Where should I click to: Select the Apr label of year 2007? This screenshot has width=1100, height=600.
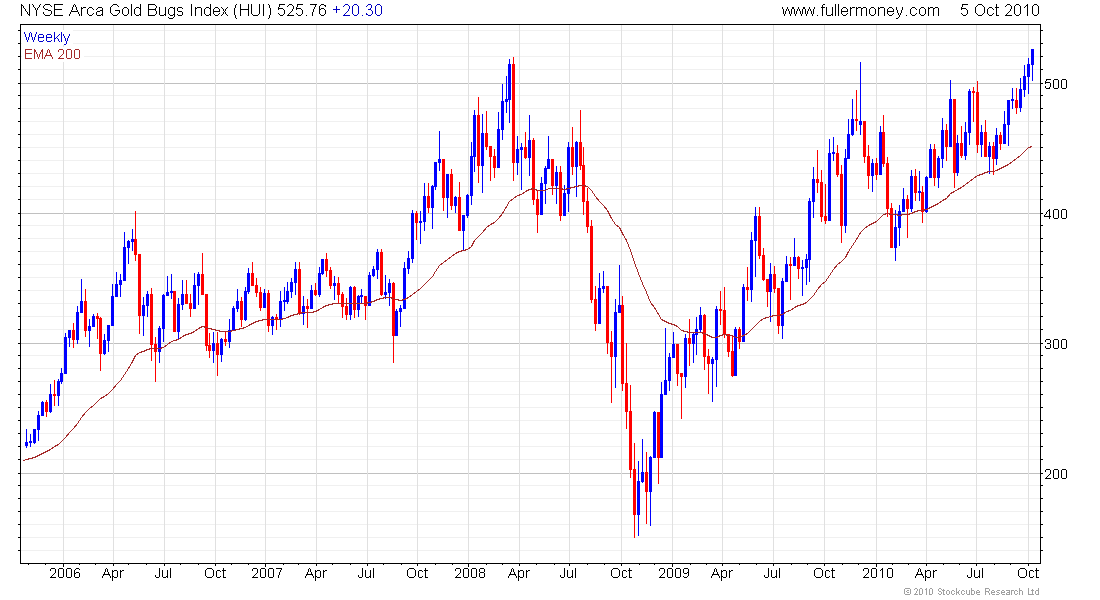tap(316, 574)
